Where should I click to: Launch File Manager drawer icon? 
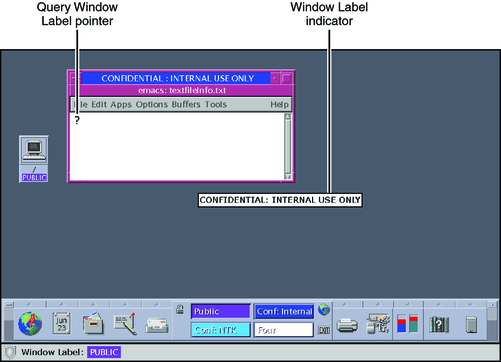[x=93, y=323]
